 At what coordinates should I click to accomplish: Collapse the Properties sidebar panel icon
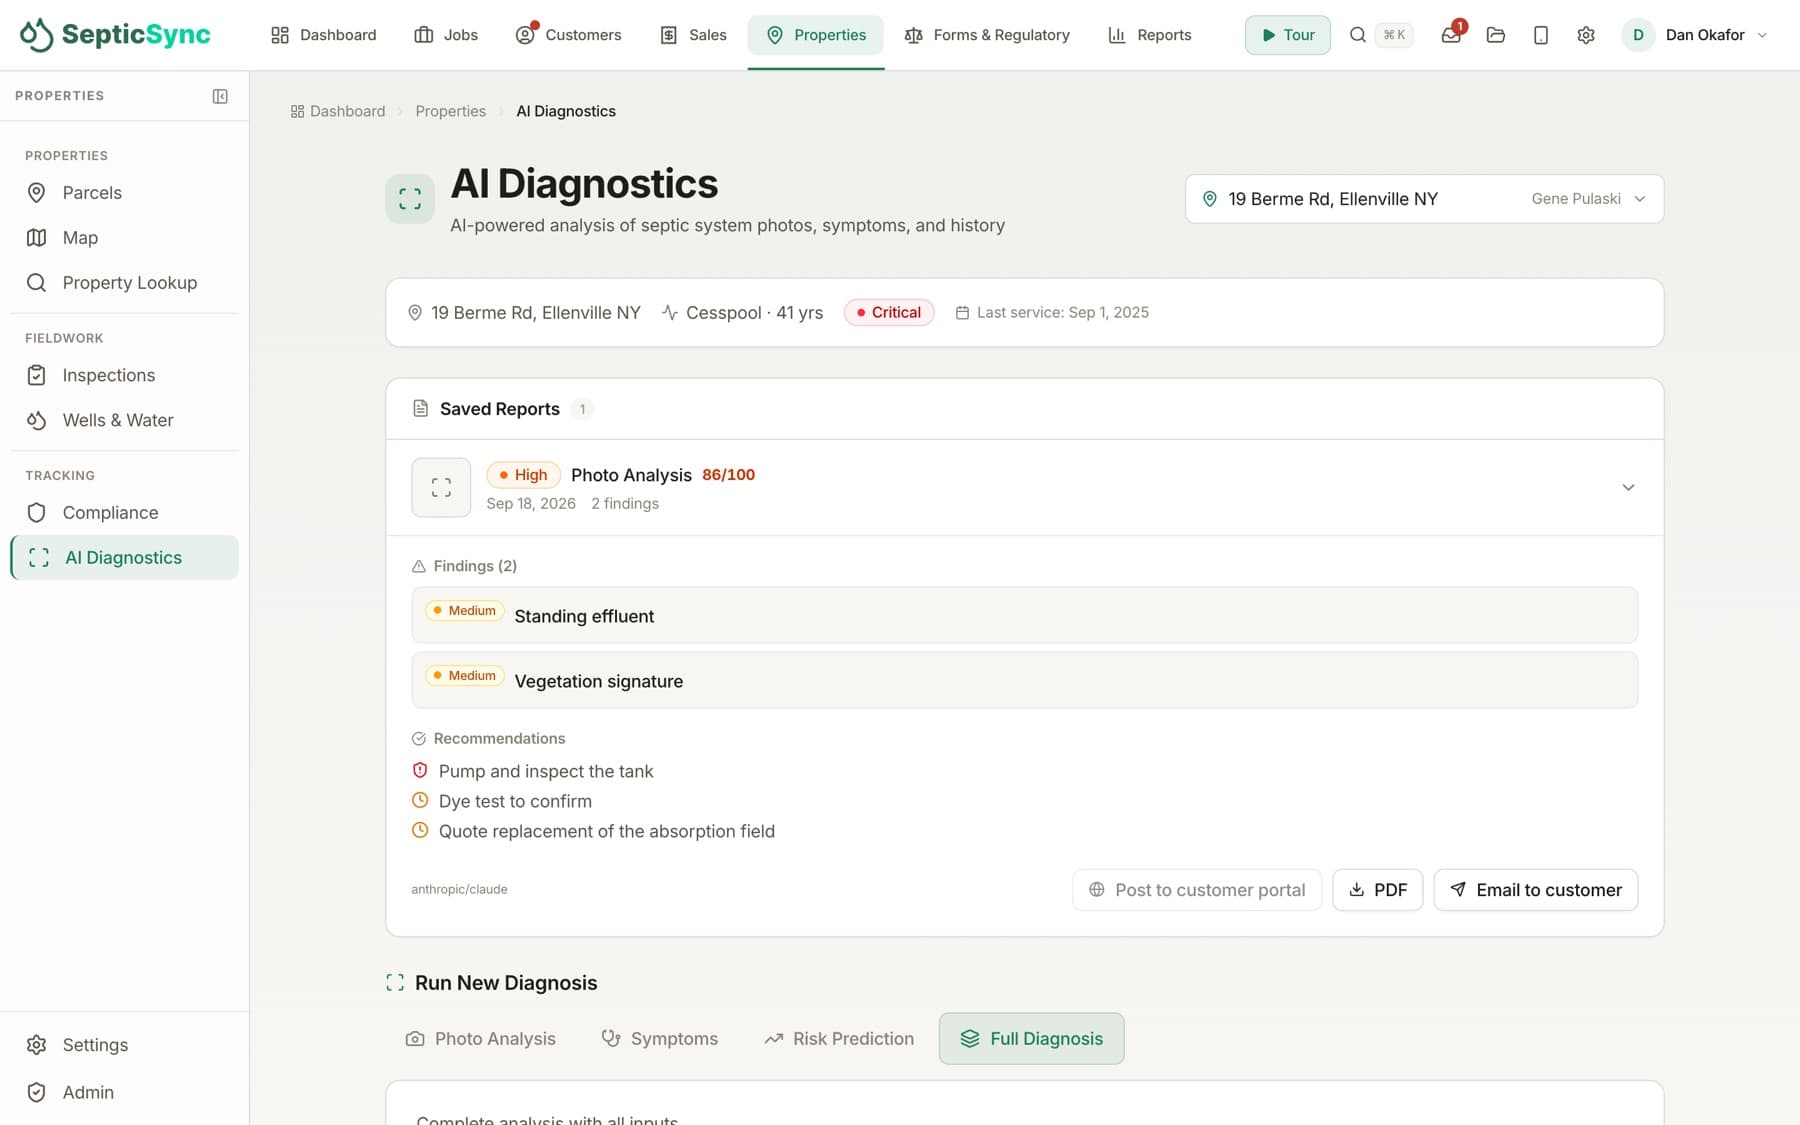pos(220,96)
